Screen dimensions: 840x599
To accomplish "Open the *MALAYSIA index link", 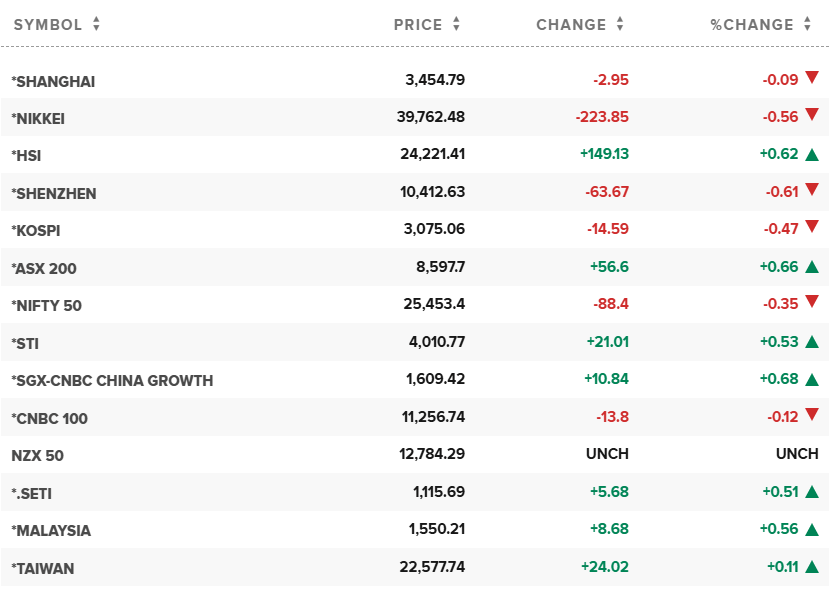I will [51, 530].
